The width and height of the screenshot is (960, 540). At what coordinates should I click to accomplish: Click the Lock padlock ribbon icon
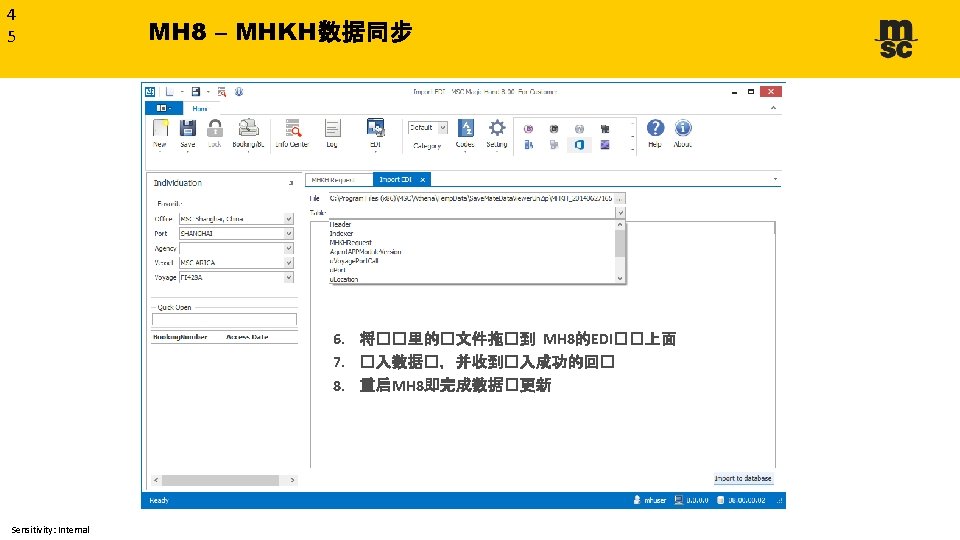(214, 128)
